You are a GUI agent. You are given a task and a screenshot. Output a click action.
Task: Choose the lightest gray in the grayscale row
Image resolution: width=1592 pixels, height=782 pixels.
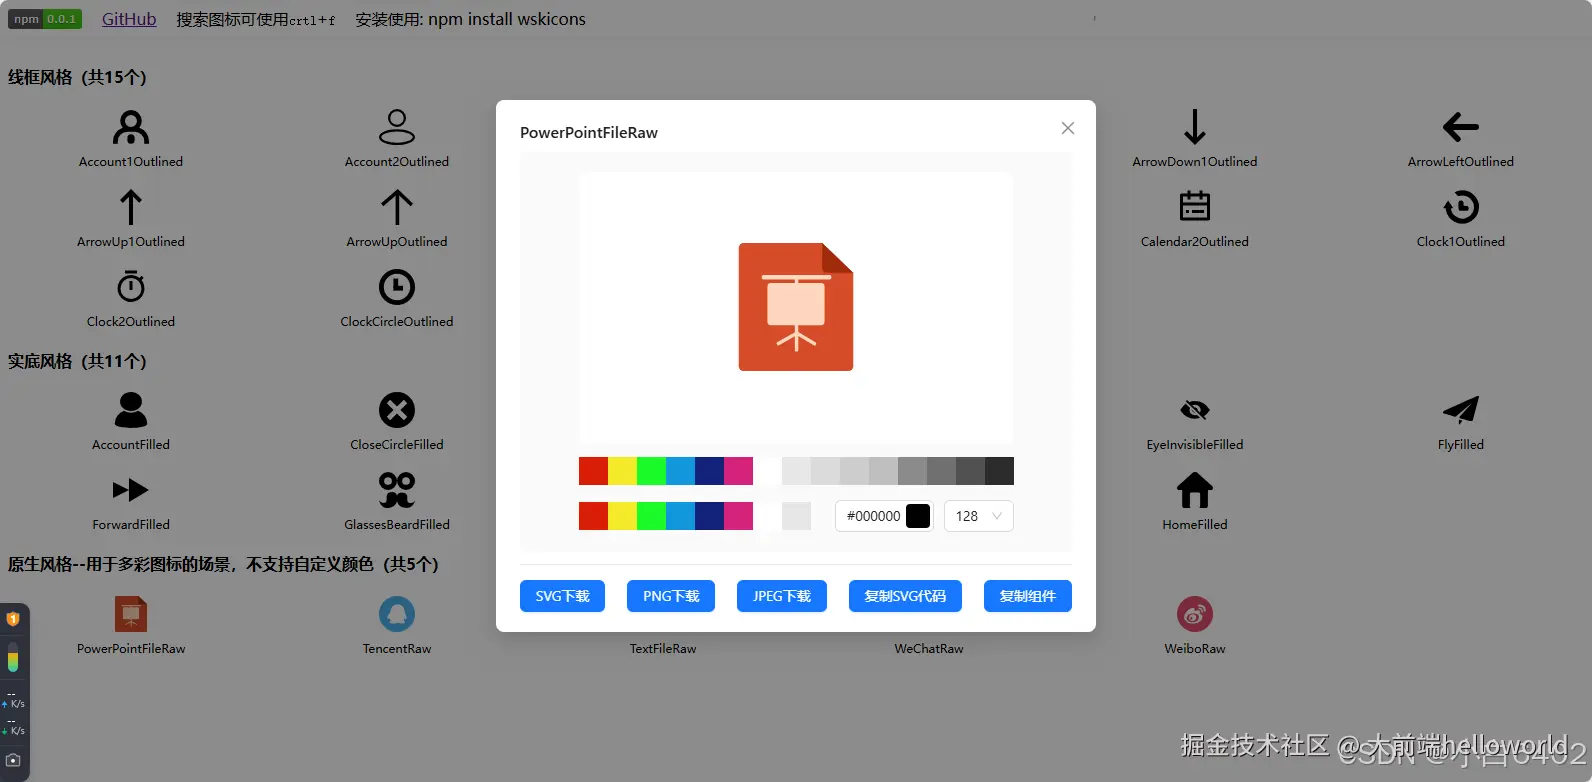(796, 471)
